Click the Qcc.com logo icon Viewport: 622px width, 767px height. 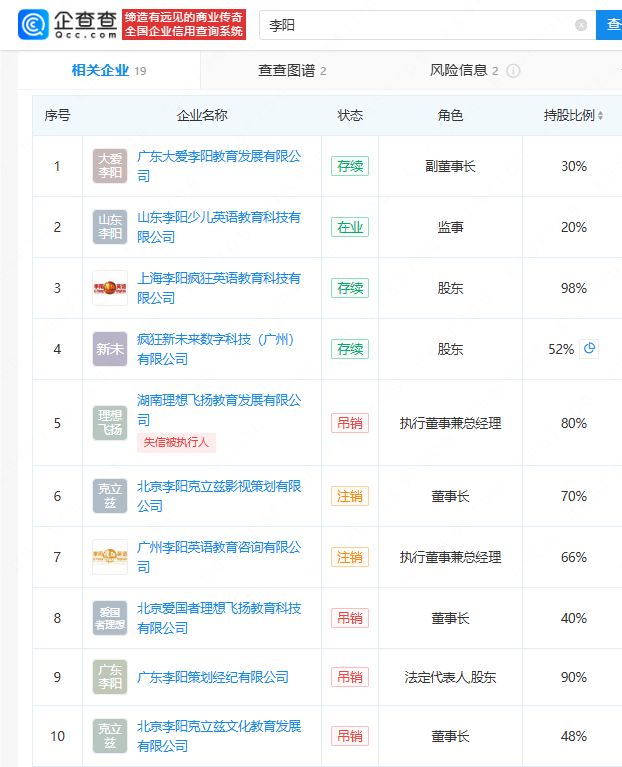coord(34,25)
